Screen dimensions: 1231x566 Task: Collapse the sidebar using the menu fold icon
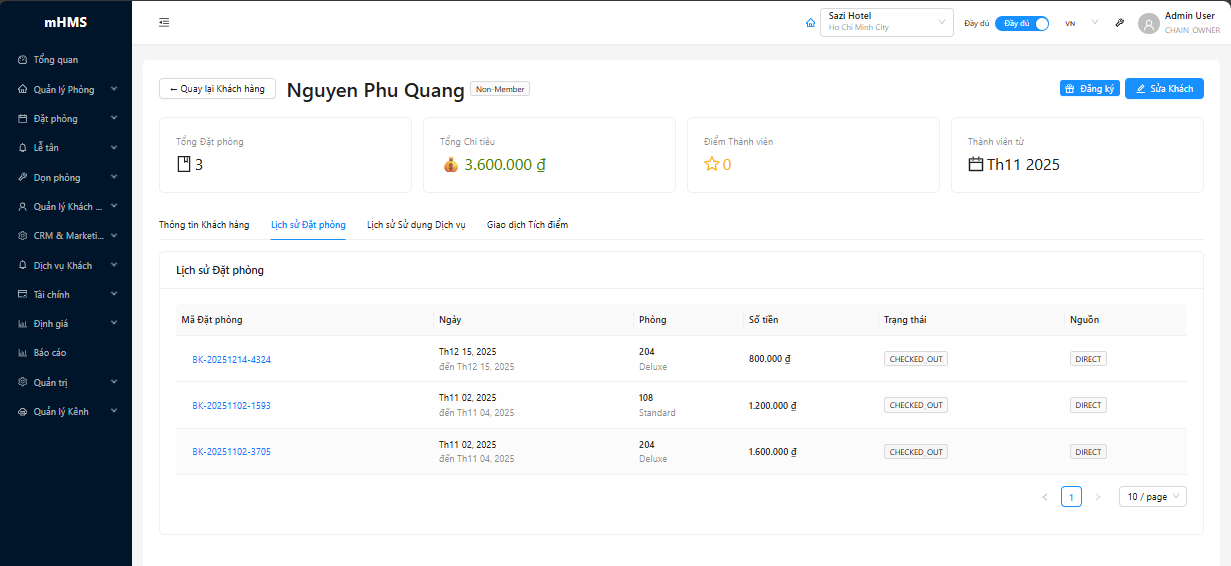tap(164, 23)
